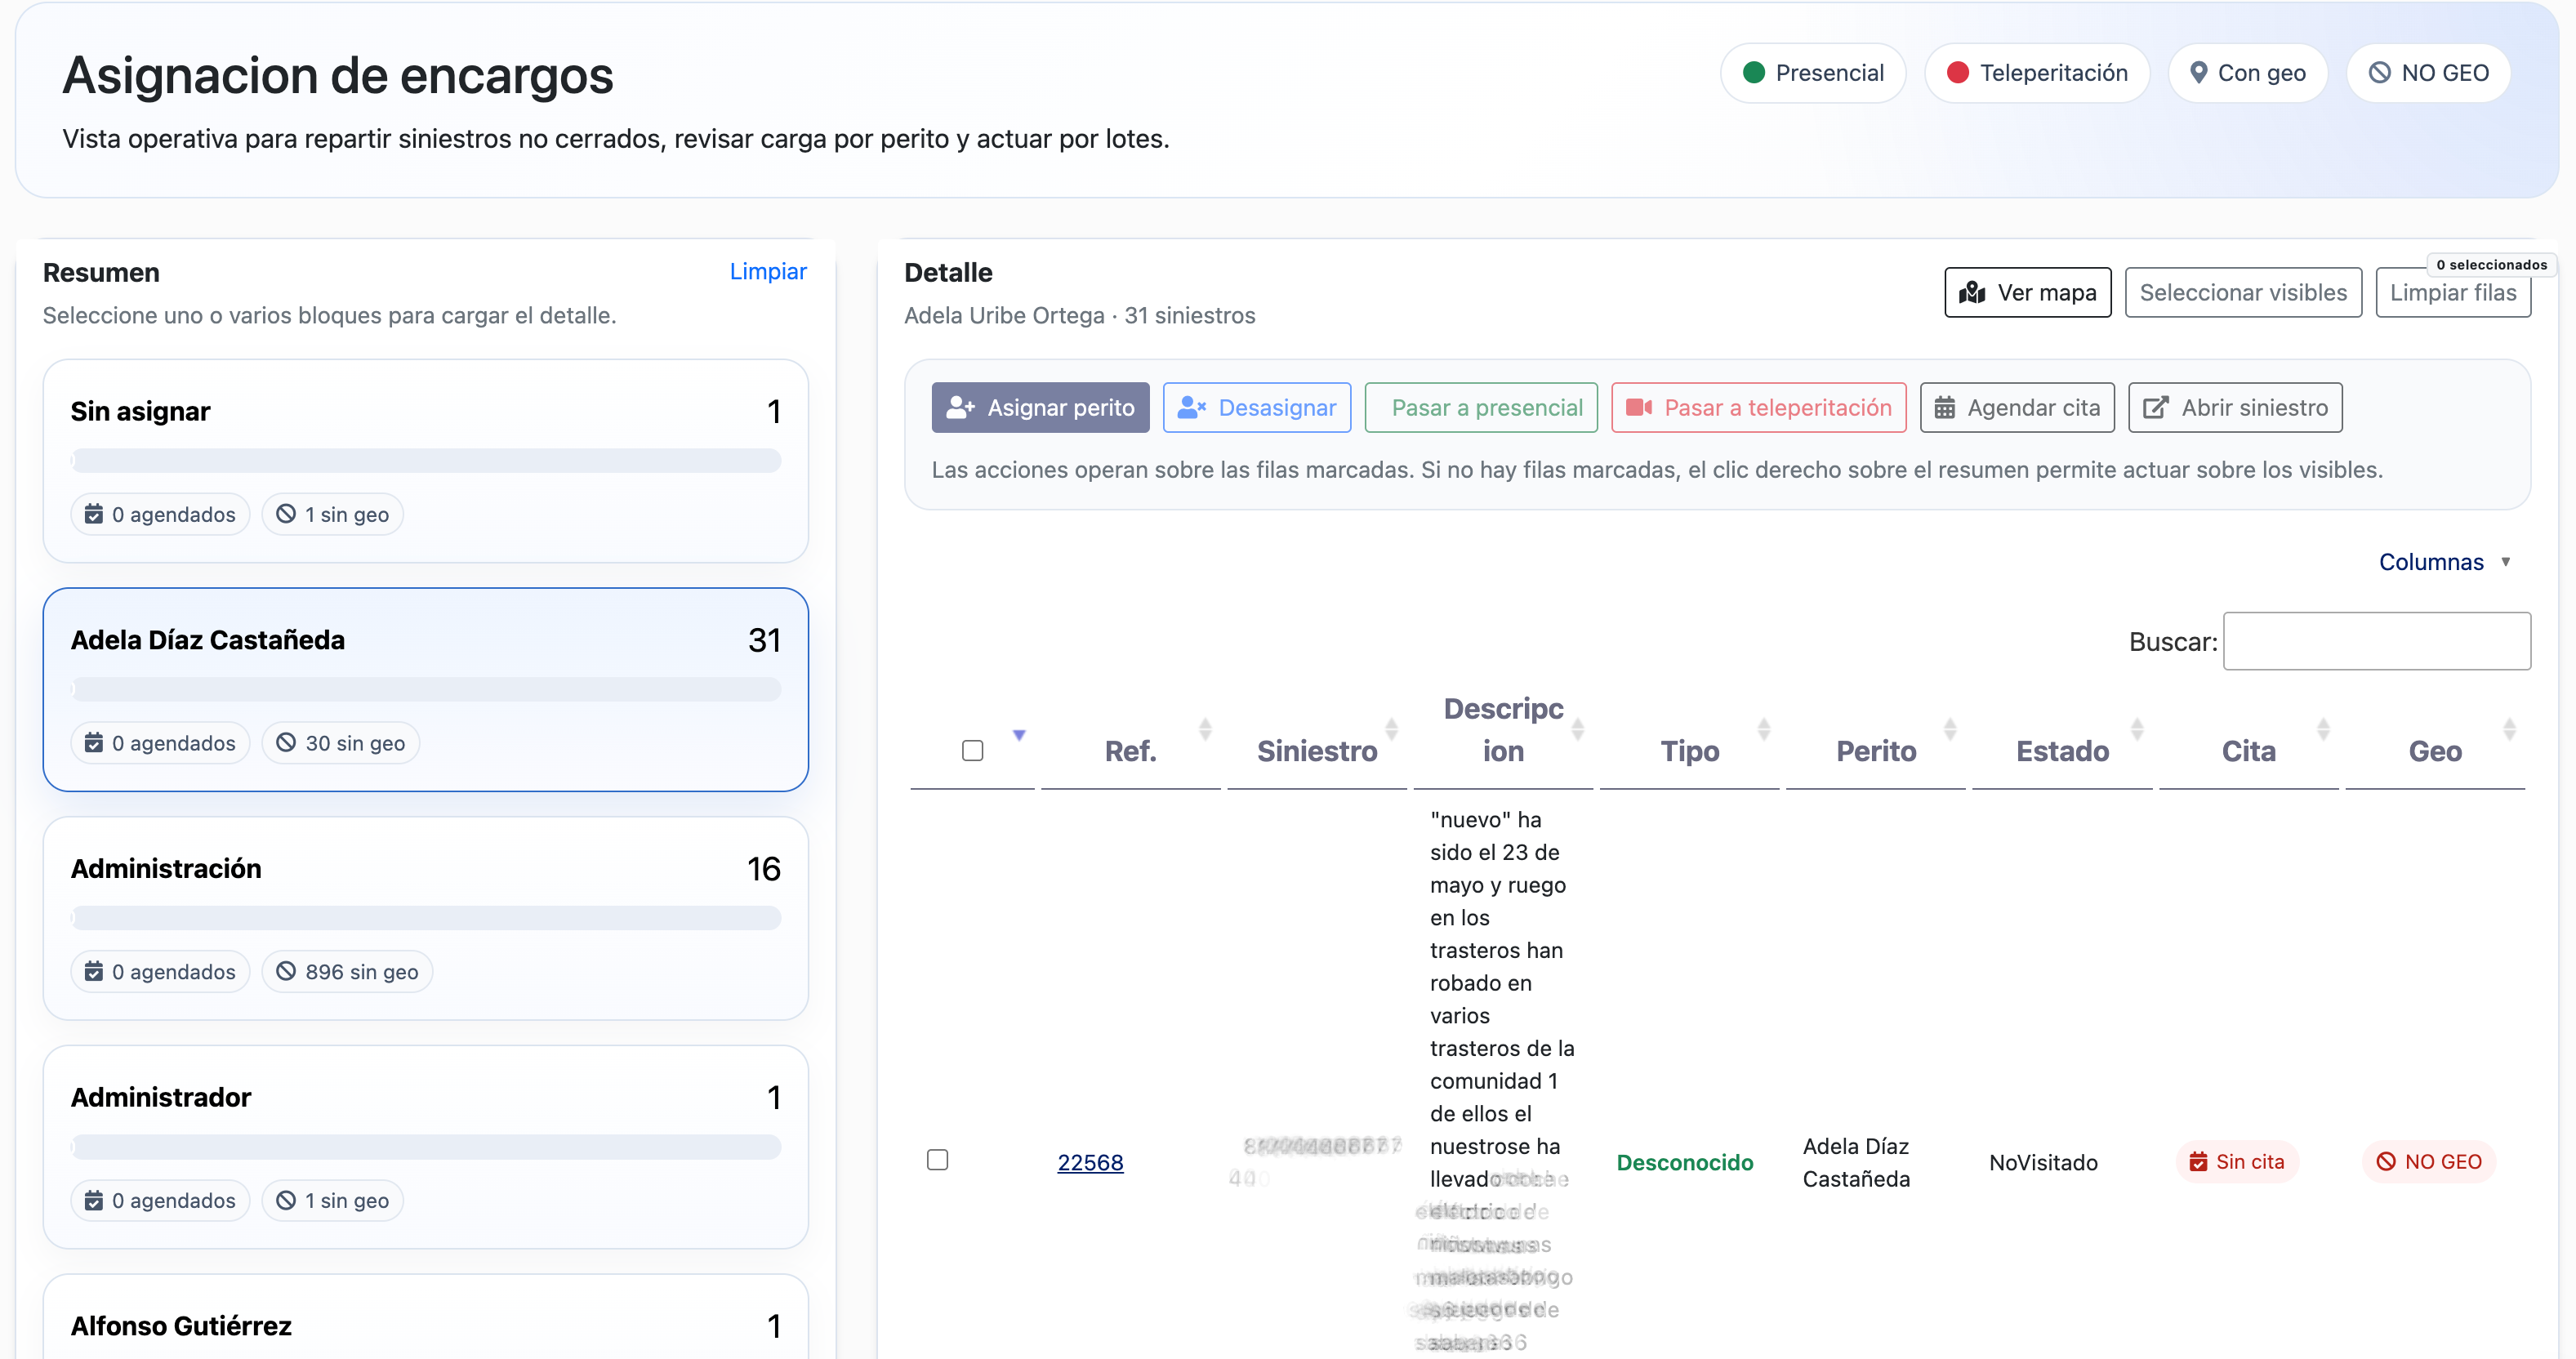Click calendar icon in Adela Díaz Castañeda agendados chip
The image size is (2576, 1359).
click(x=94, y=743)
